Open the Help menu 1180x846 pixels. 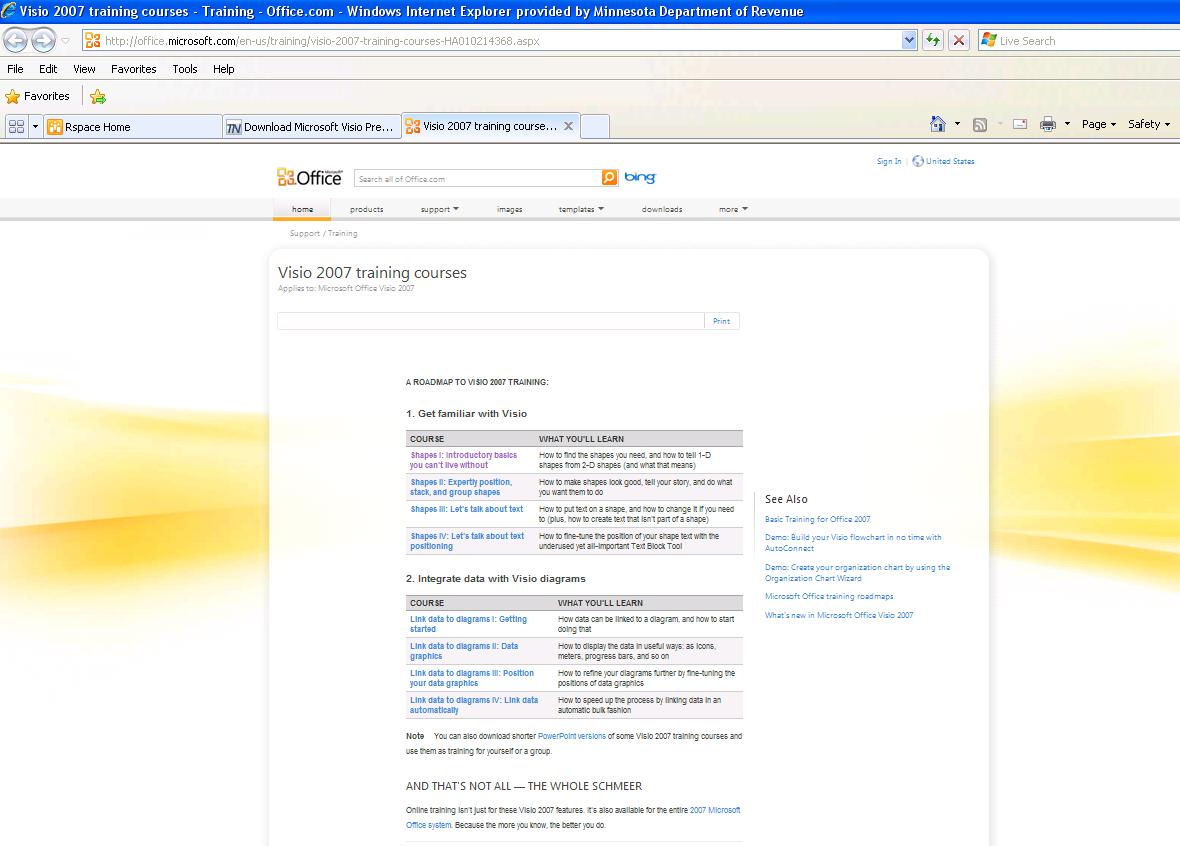point(224,68)
